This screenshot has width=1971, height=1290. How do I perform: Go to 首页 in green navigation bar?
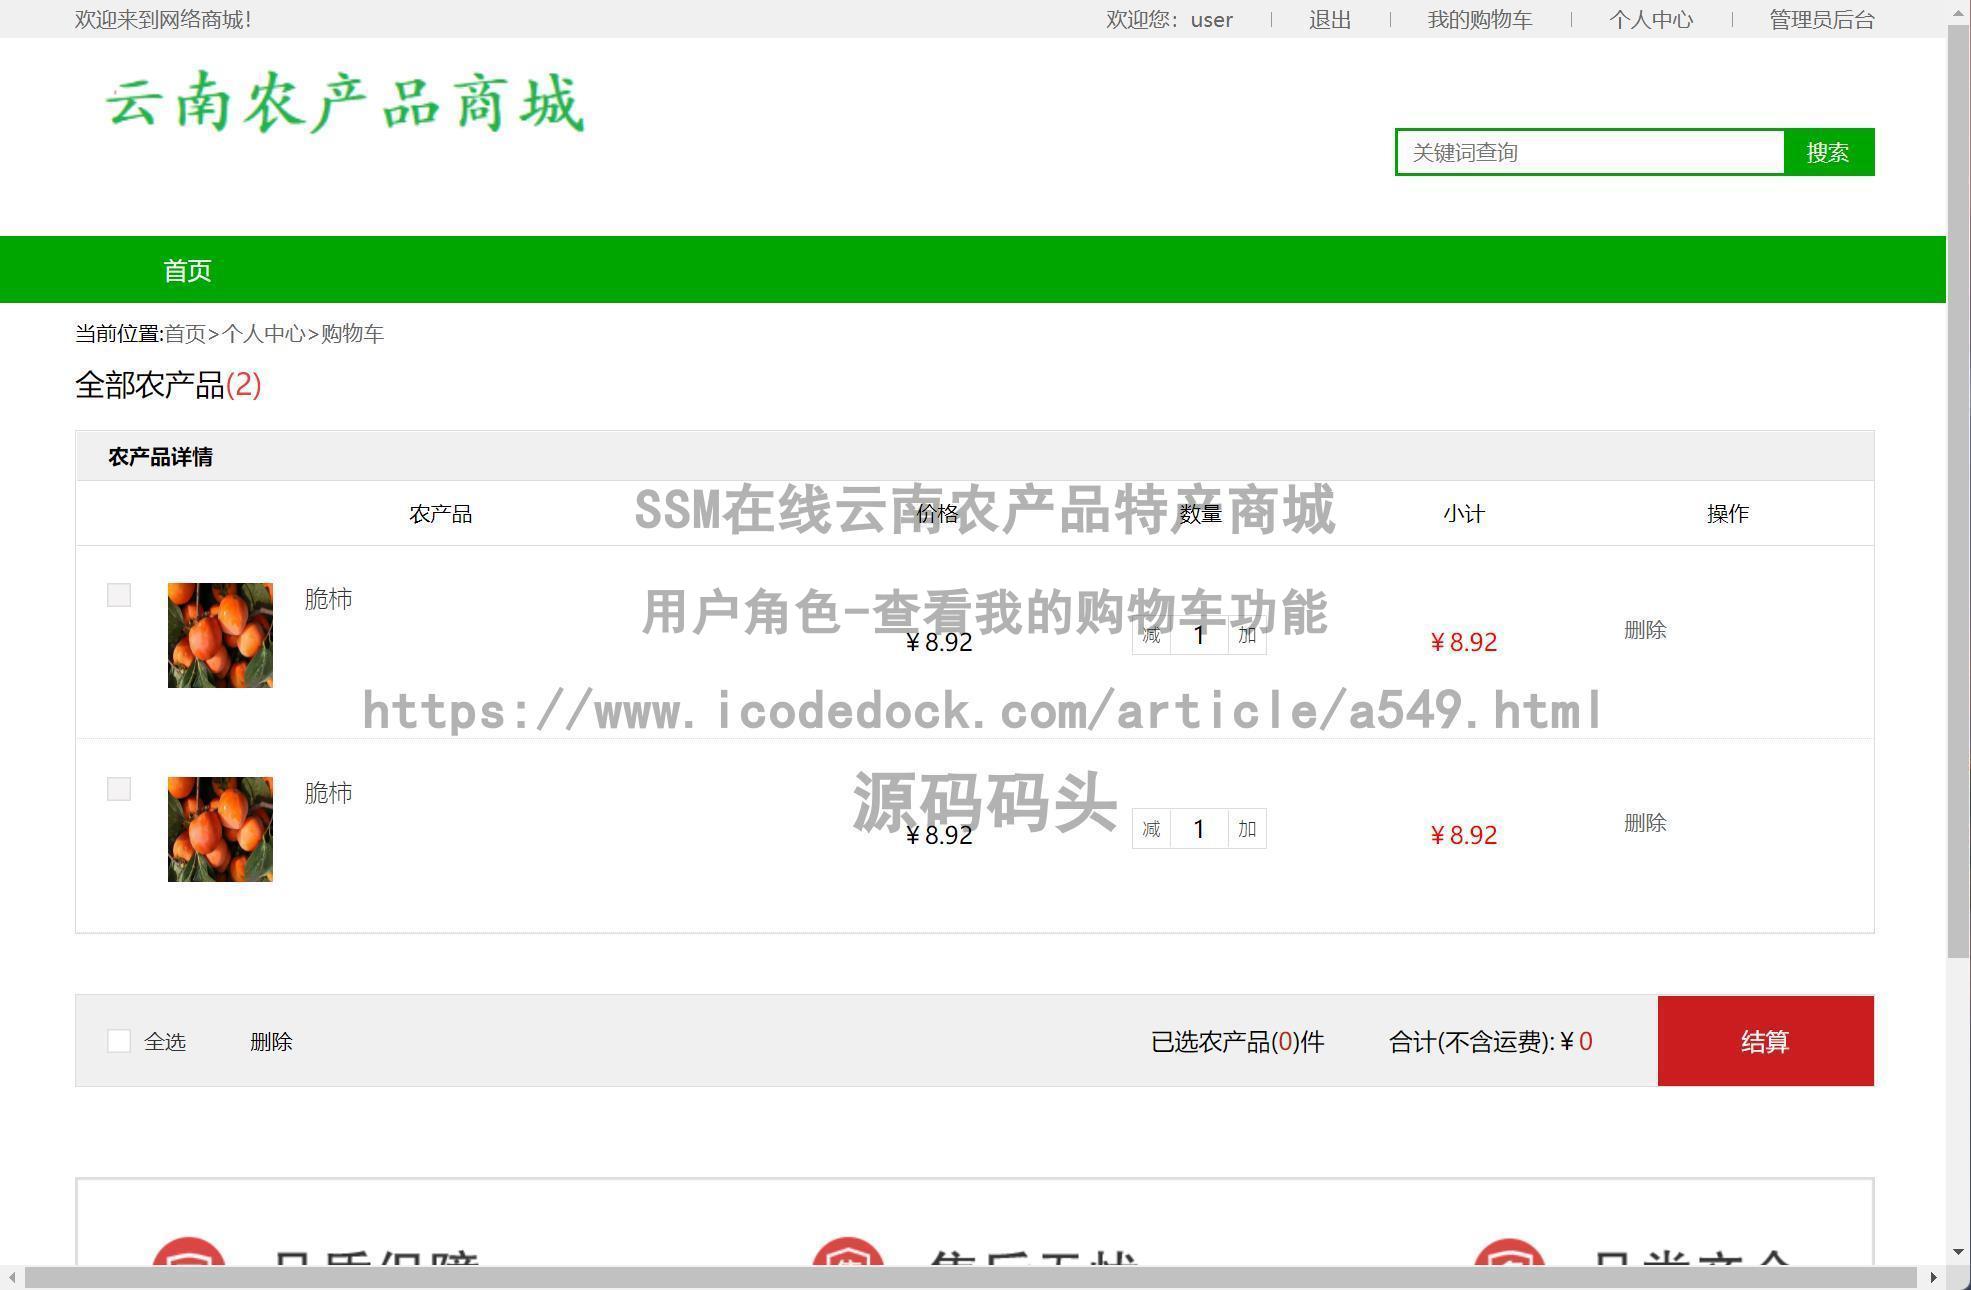[x=187, y=270]
